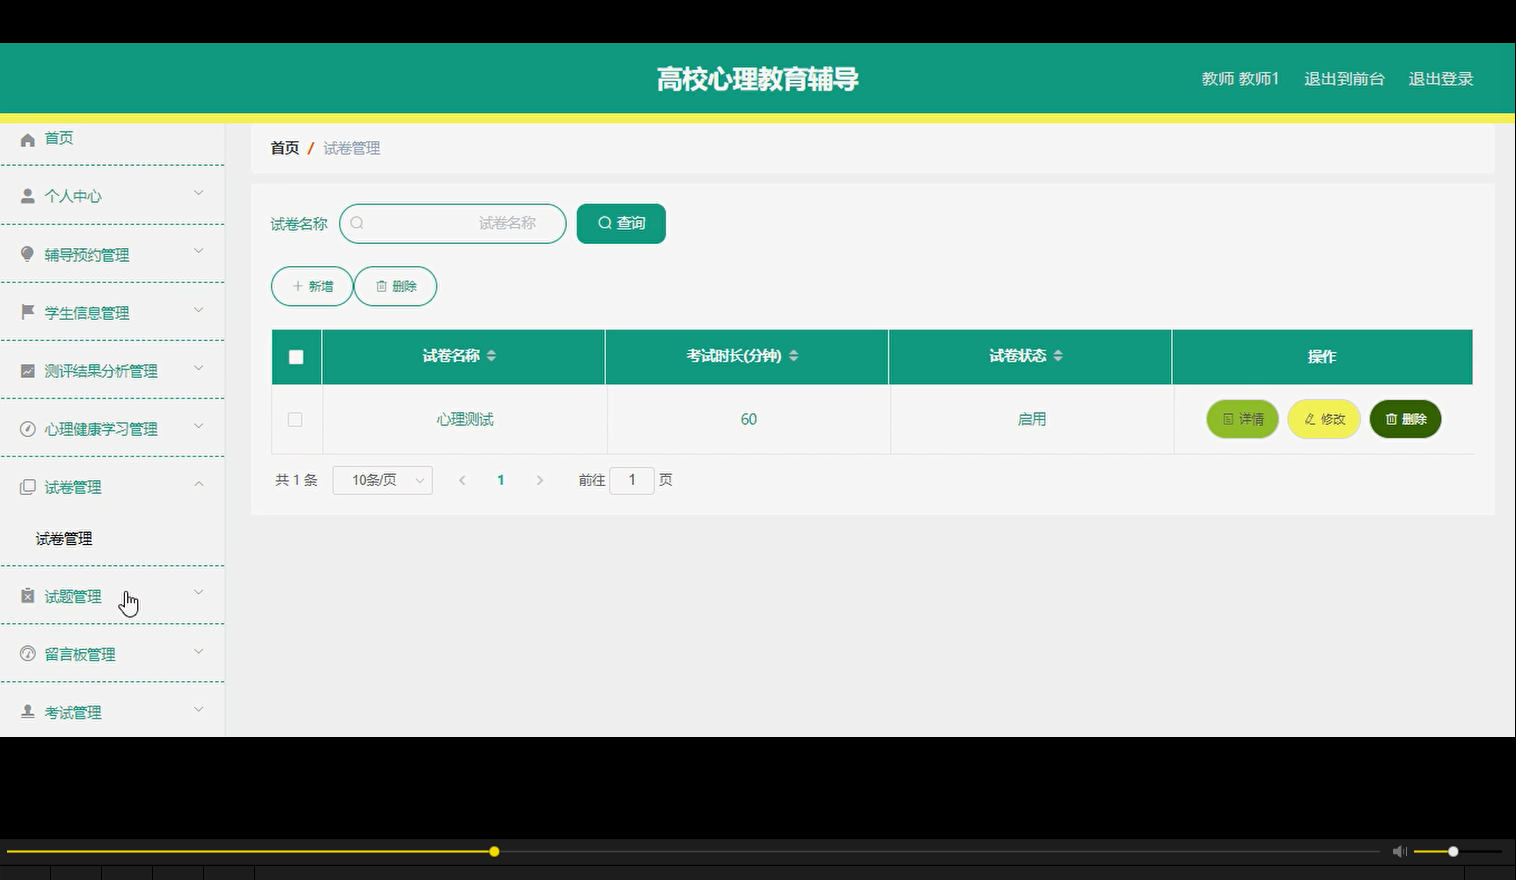
Task: Go to next page arrow
Action: (540, 481)
